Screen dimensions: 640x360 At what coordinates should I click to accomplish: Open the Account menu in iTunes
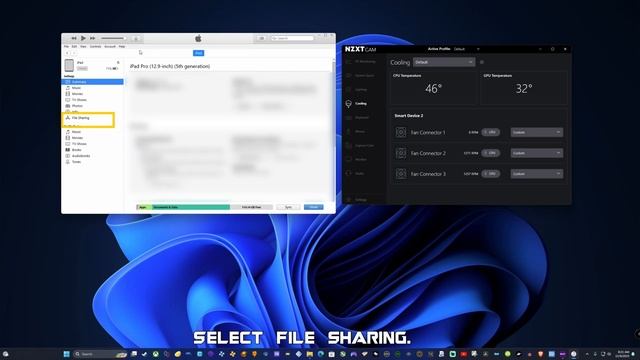[110, 47]
